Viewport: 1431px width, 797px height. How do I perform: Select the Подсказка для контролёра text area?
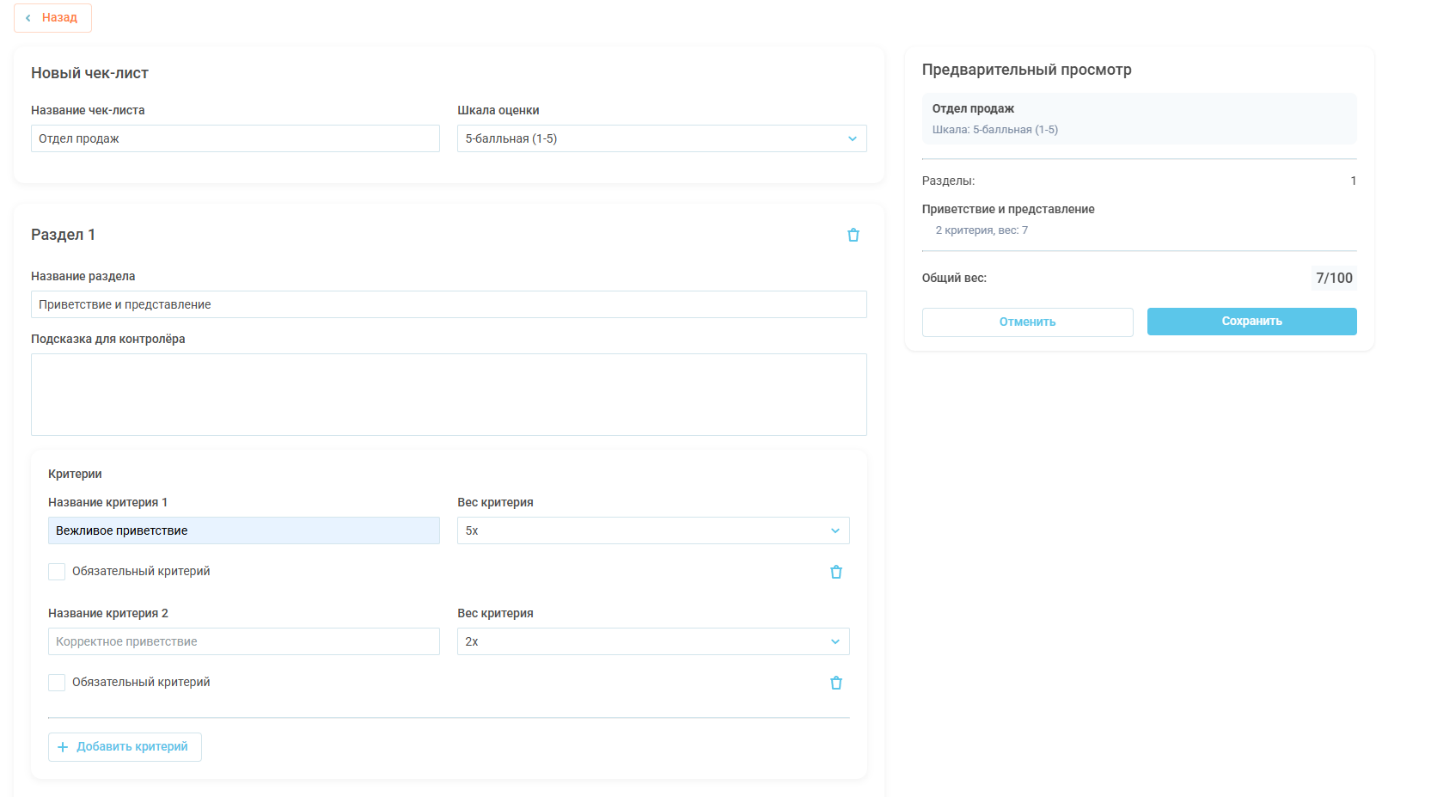(x=448, y=394)
